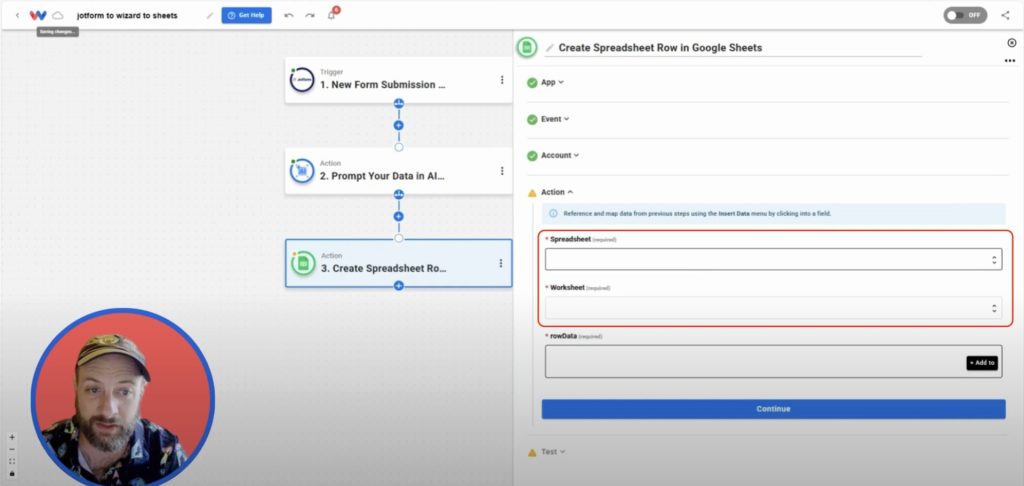This screenshot has width=1024, height=486.
Task: Zoom in on the canvas
Action: click(12, 438)
